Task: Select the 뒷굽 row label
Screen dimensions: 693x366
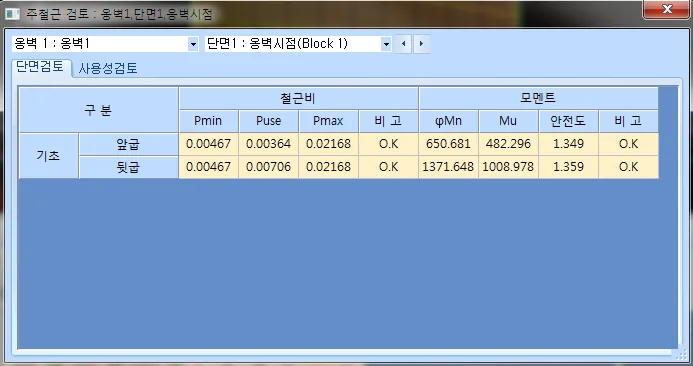Action: click(129, 167)
